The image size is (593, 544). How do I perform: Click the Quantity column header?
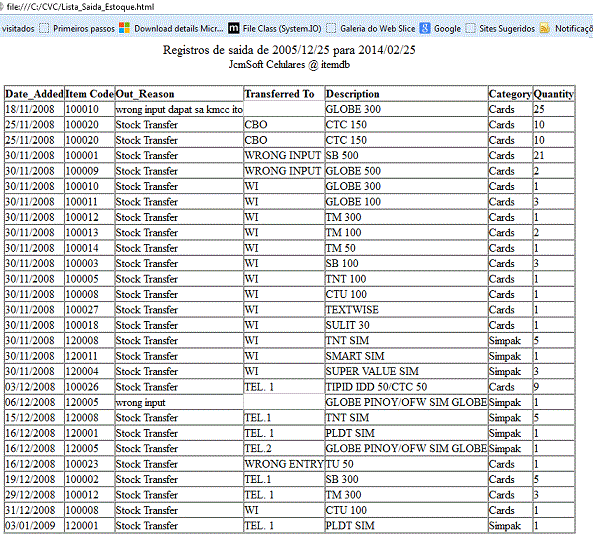554,94
